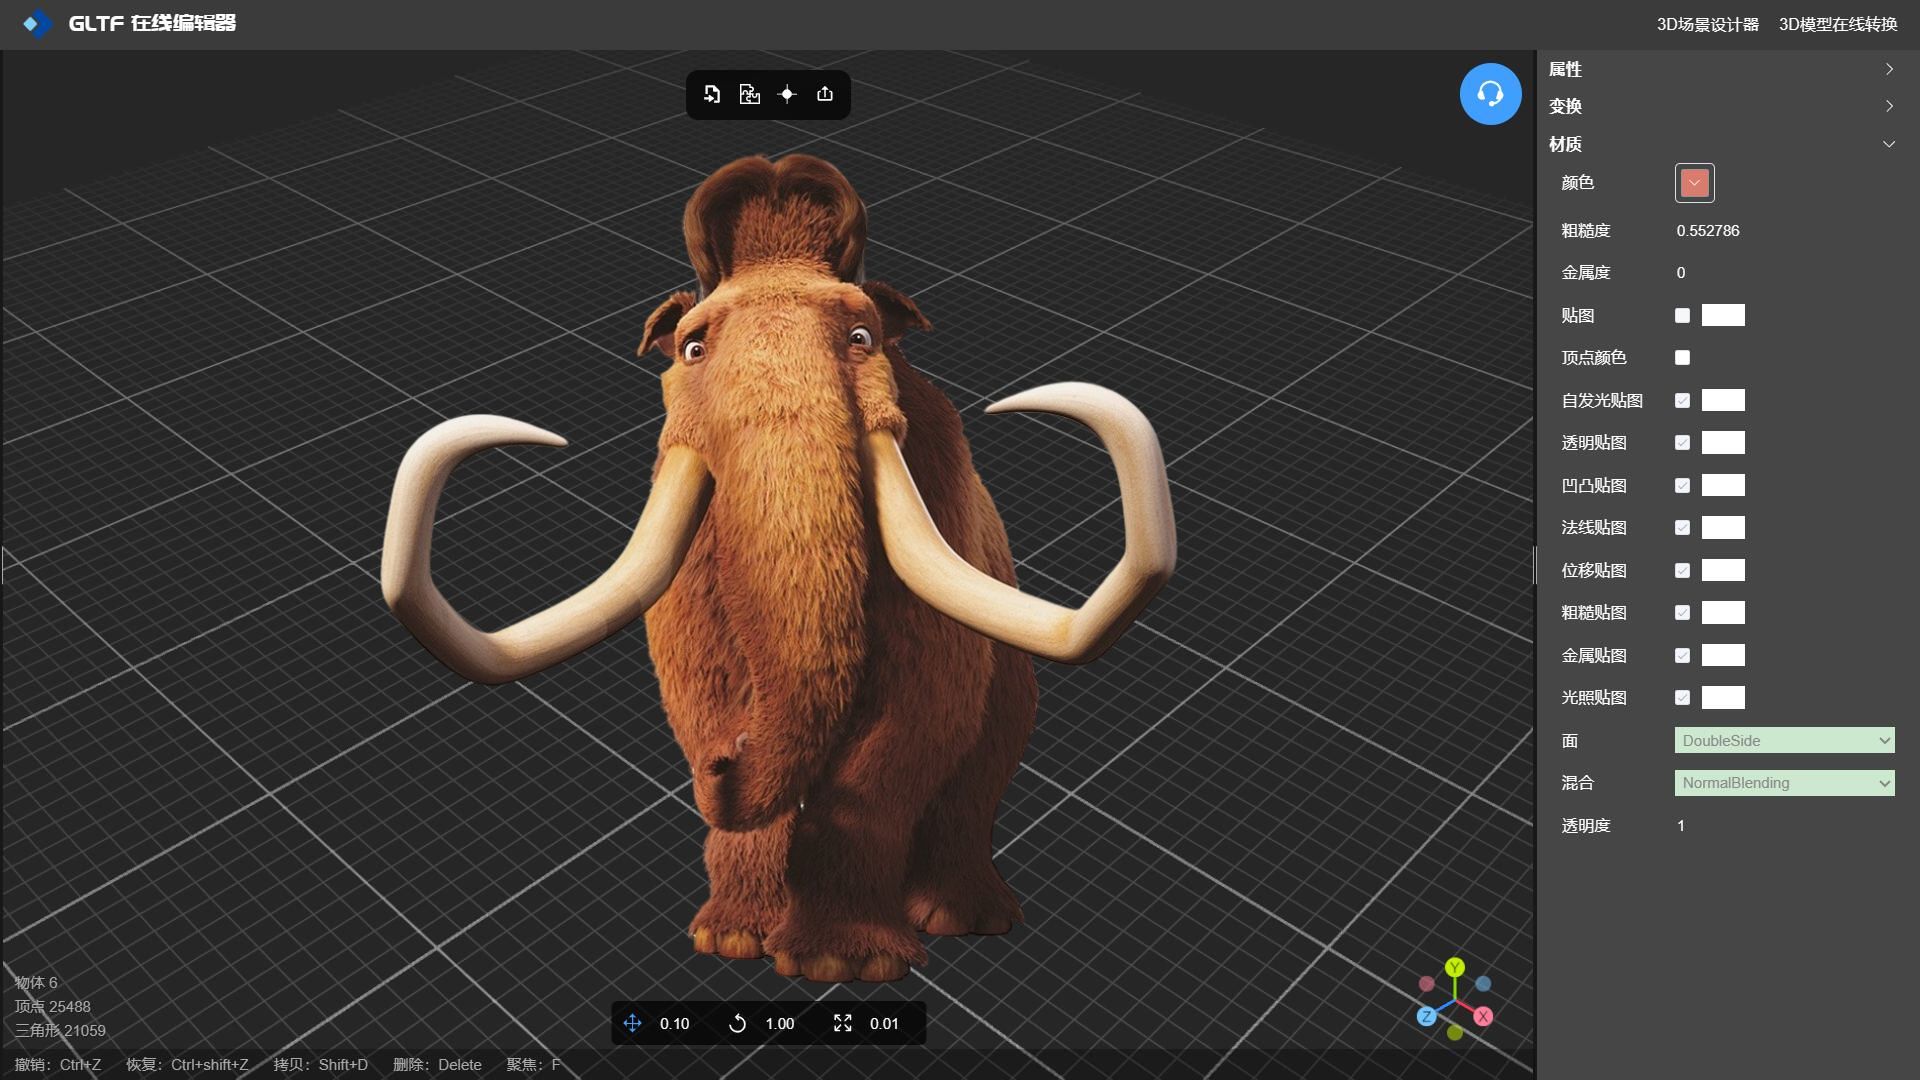Click the 删除: Delete shortcut hint

[437, 1064]
